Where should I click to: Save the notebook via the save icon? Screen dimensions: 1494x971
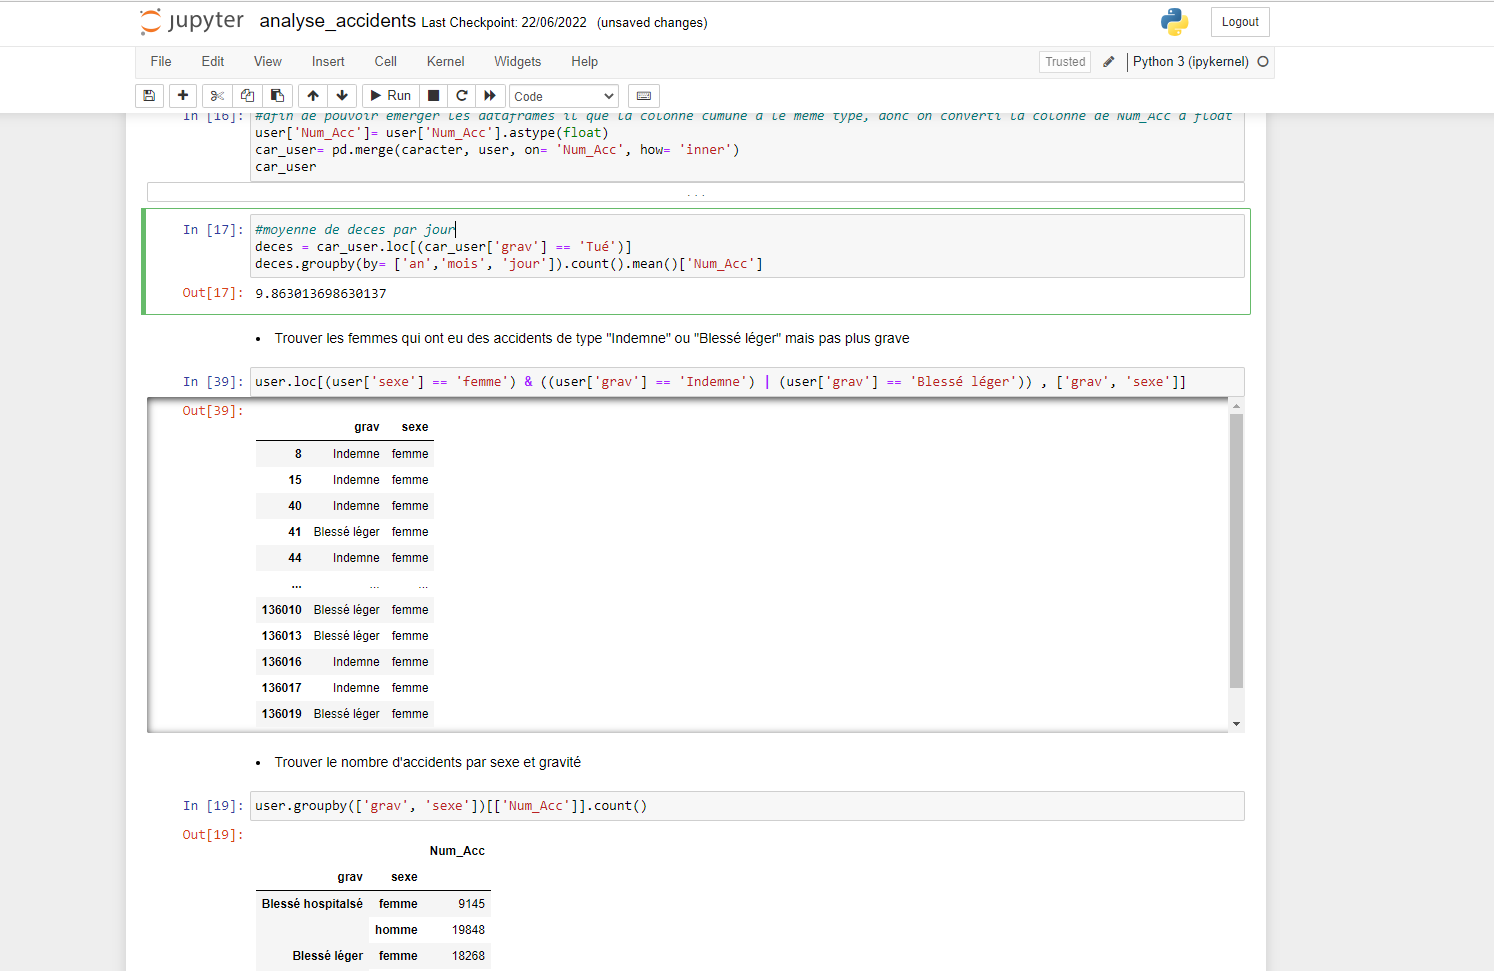pos(149,95)
